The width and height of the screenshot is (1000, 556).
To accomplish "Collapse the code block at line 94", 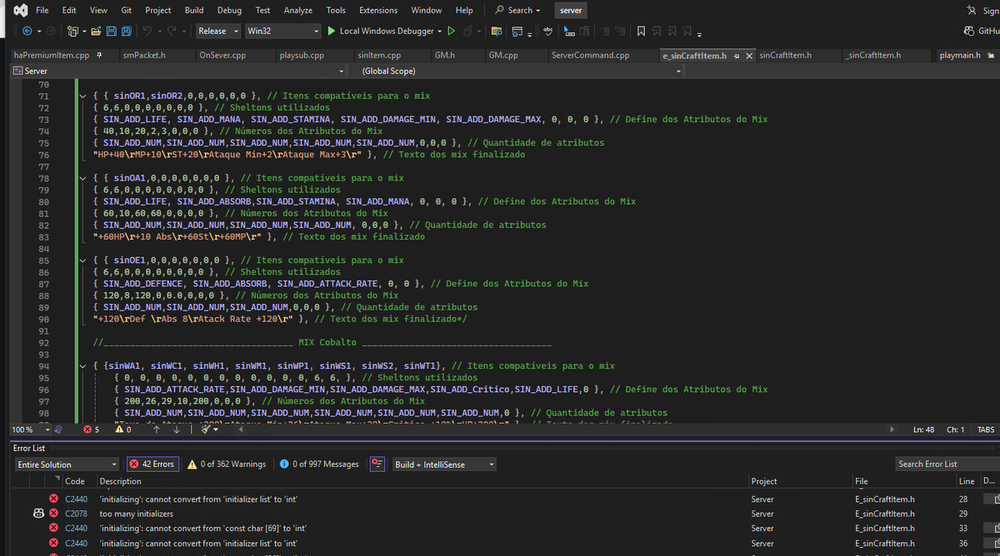I will click(x=83, y=367).
